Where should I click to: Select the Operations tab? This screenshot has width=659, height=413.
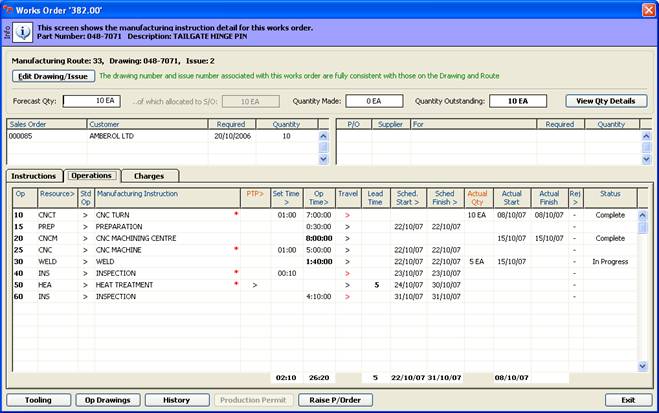point(92,176)
